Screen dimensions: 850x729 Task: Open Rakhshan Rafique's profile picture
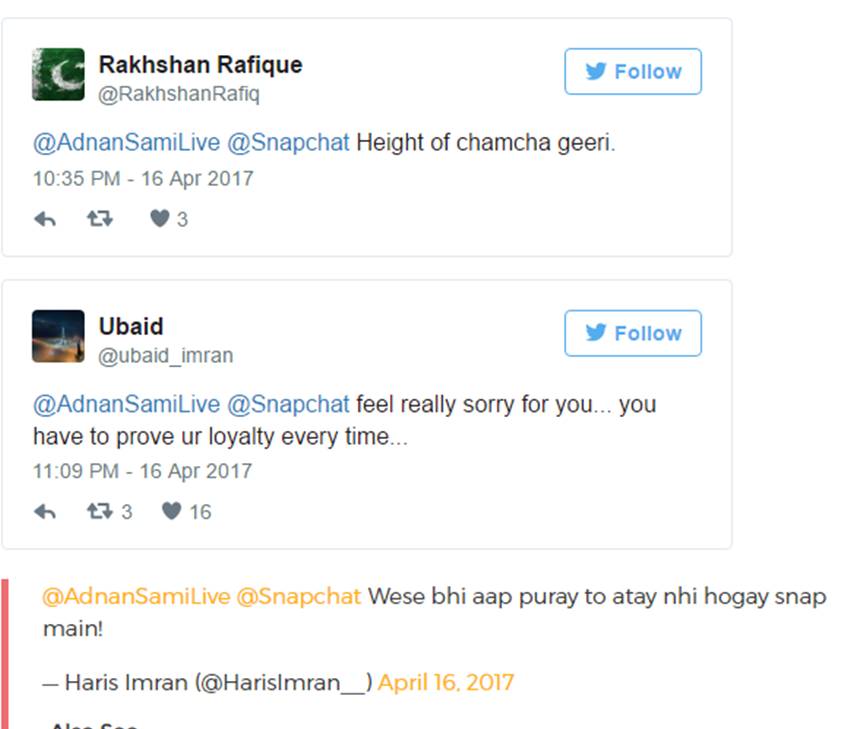pos(58,74)
